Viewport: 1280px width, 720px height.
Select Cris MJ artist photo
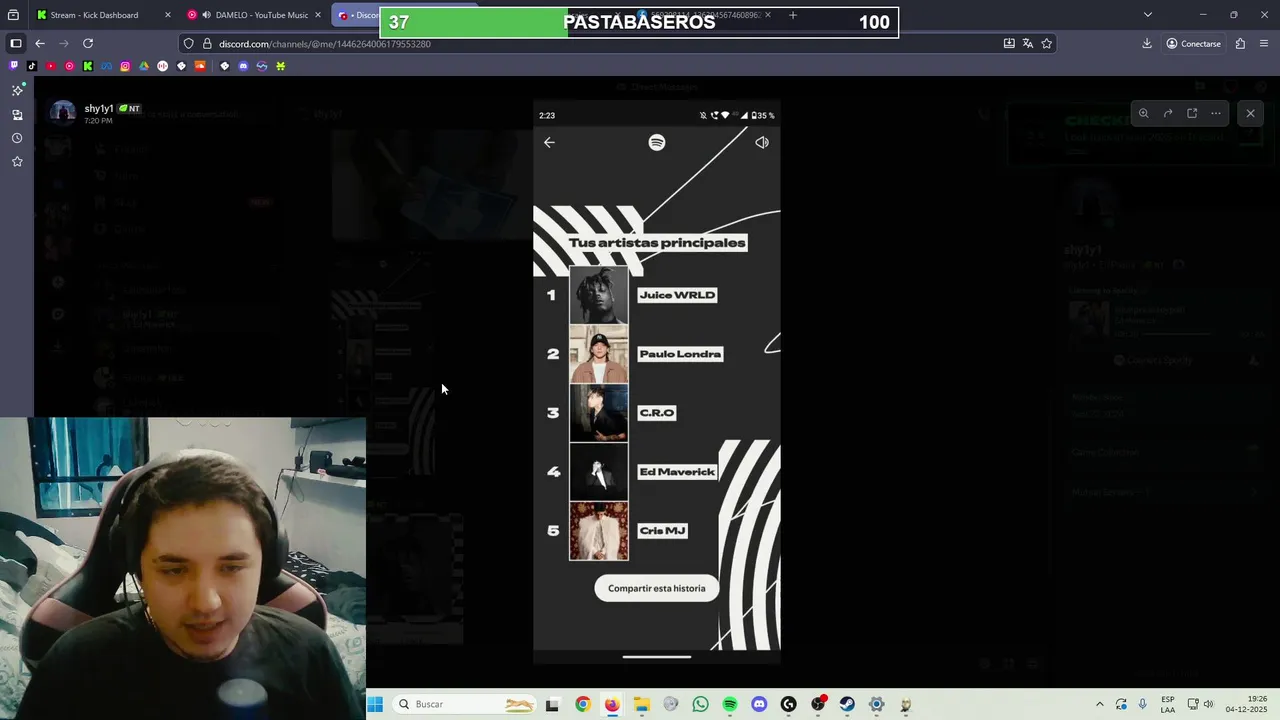click(599, 531)
